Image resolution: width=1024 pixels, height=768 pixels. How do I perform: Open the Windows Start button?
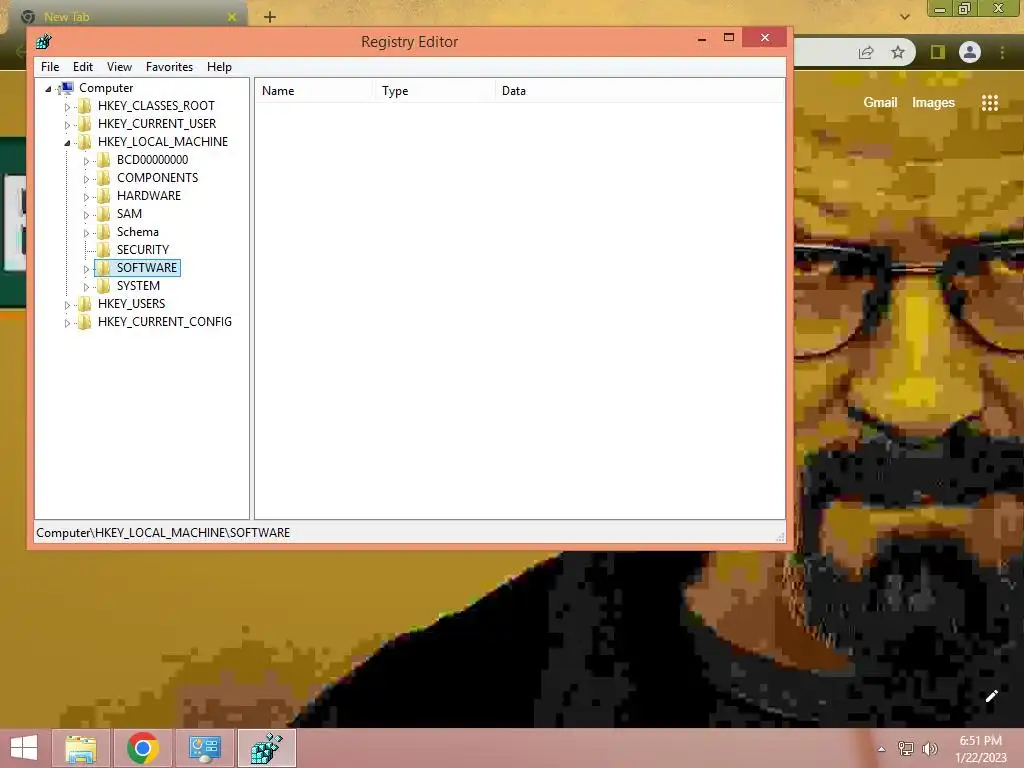coord(24,748)
